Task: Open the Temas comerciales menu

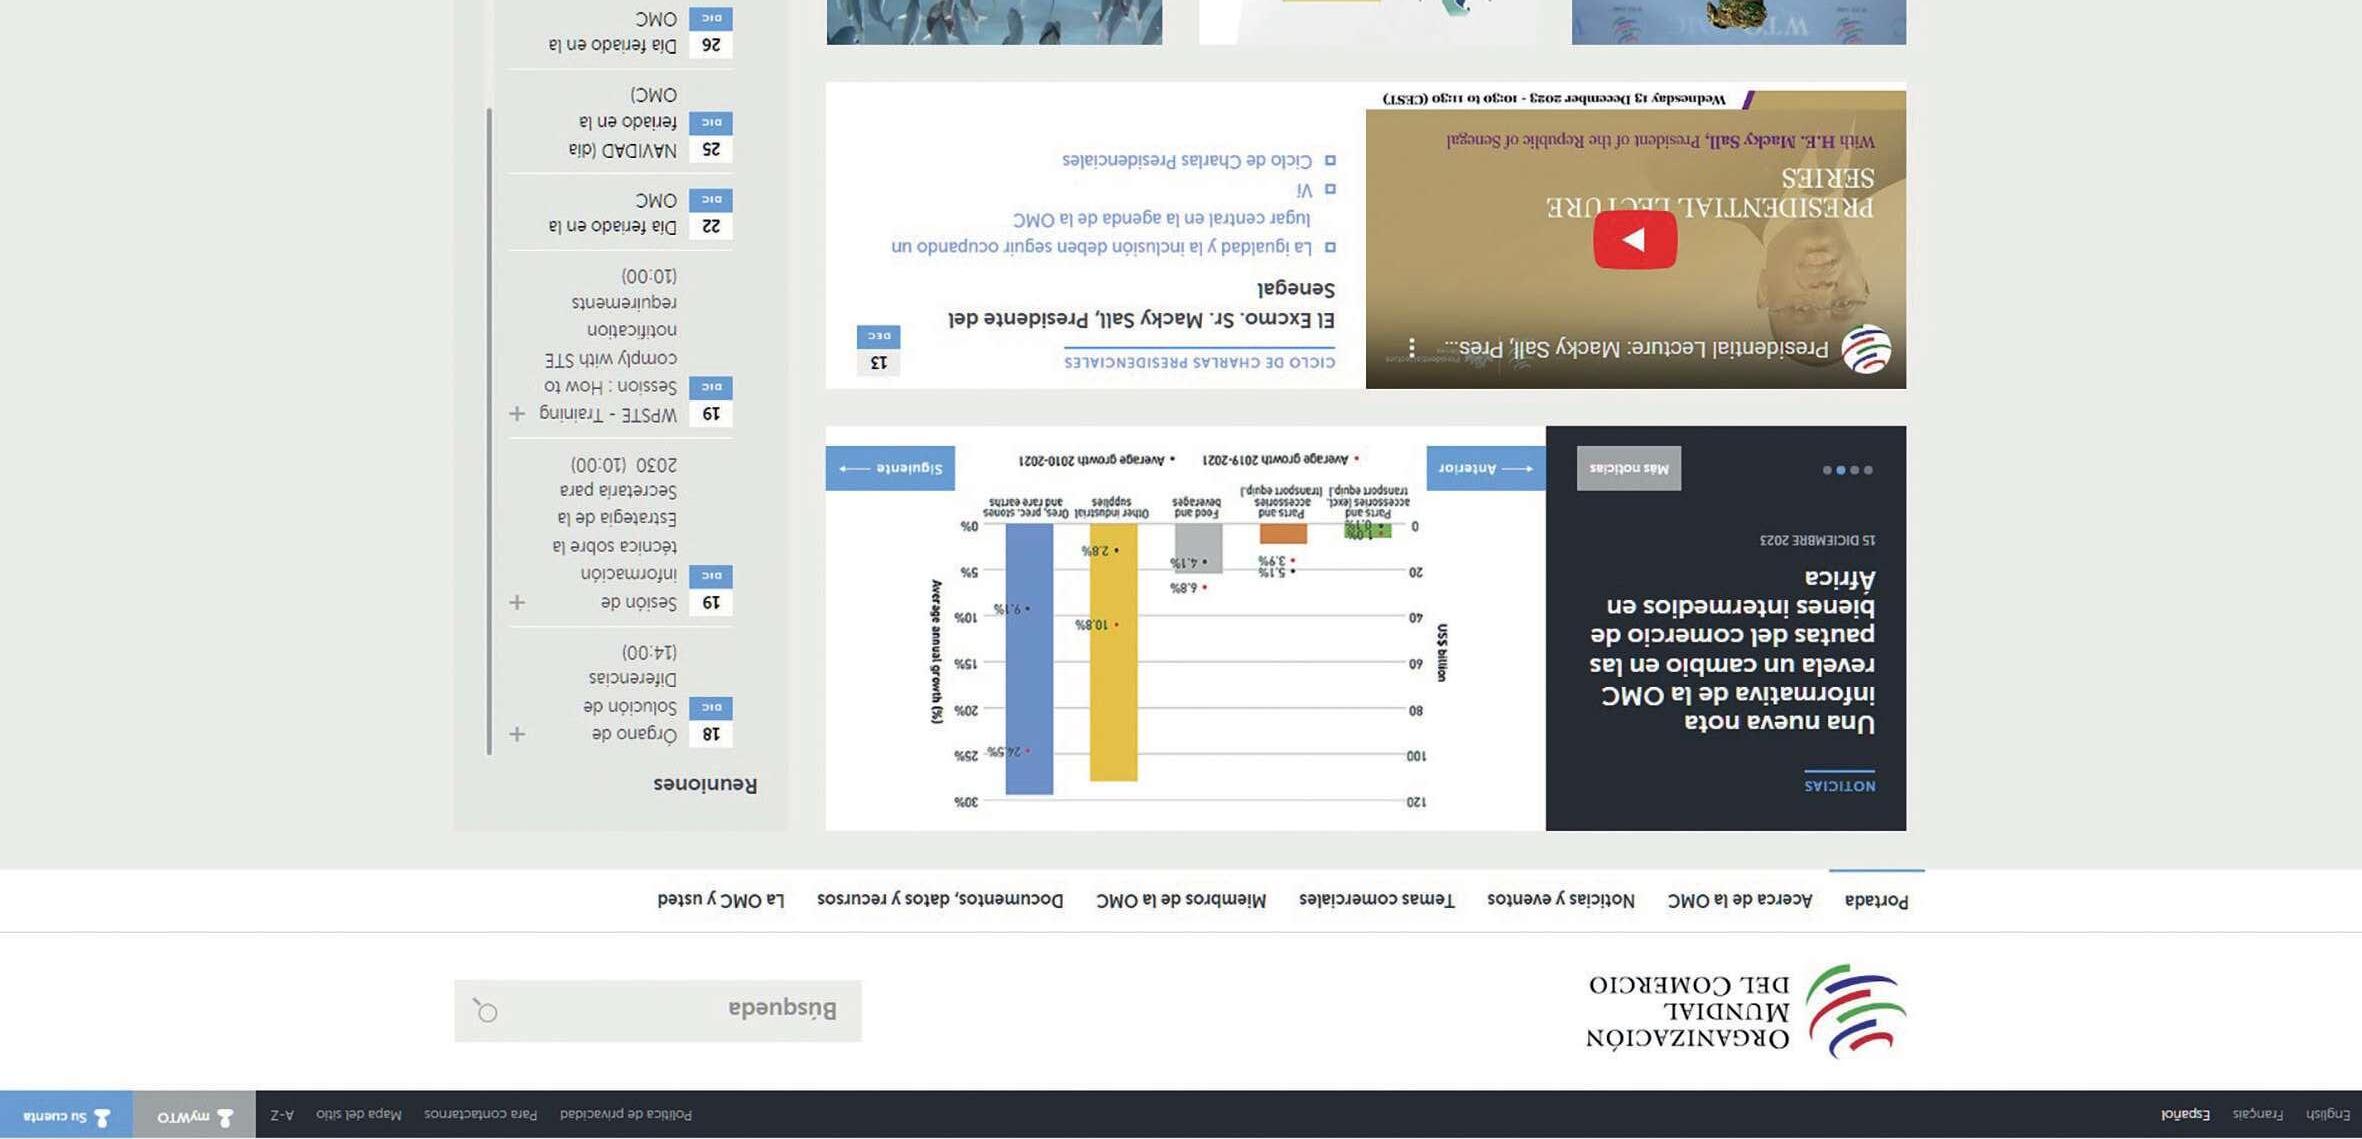Action: tap(1376, 900)
